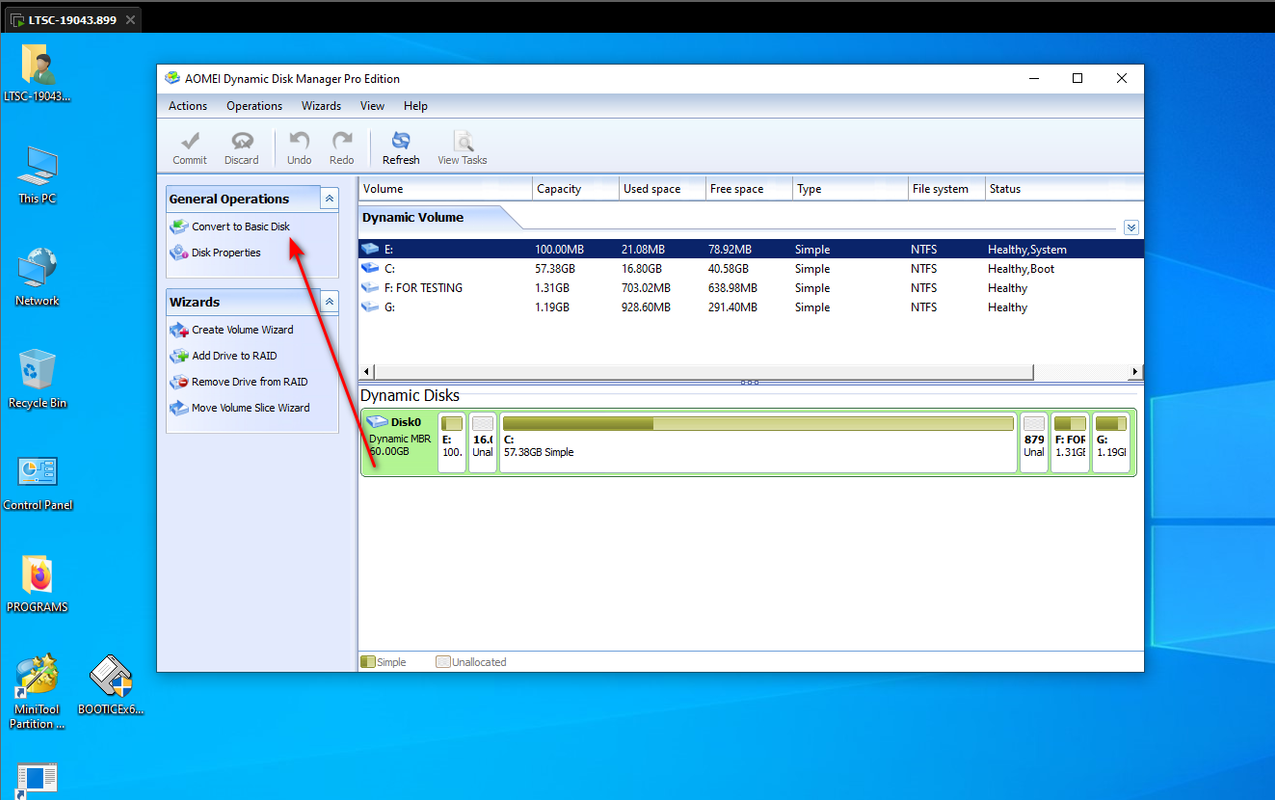1275x800 pixels.
Task: Click the Undo toolbar icon
Action: (299, 141)
